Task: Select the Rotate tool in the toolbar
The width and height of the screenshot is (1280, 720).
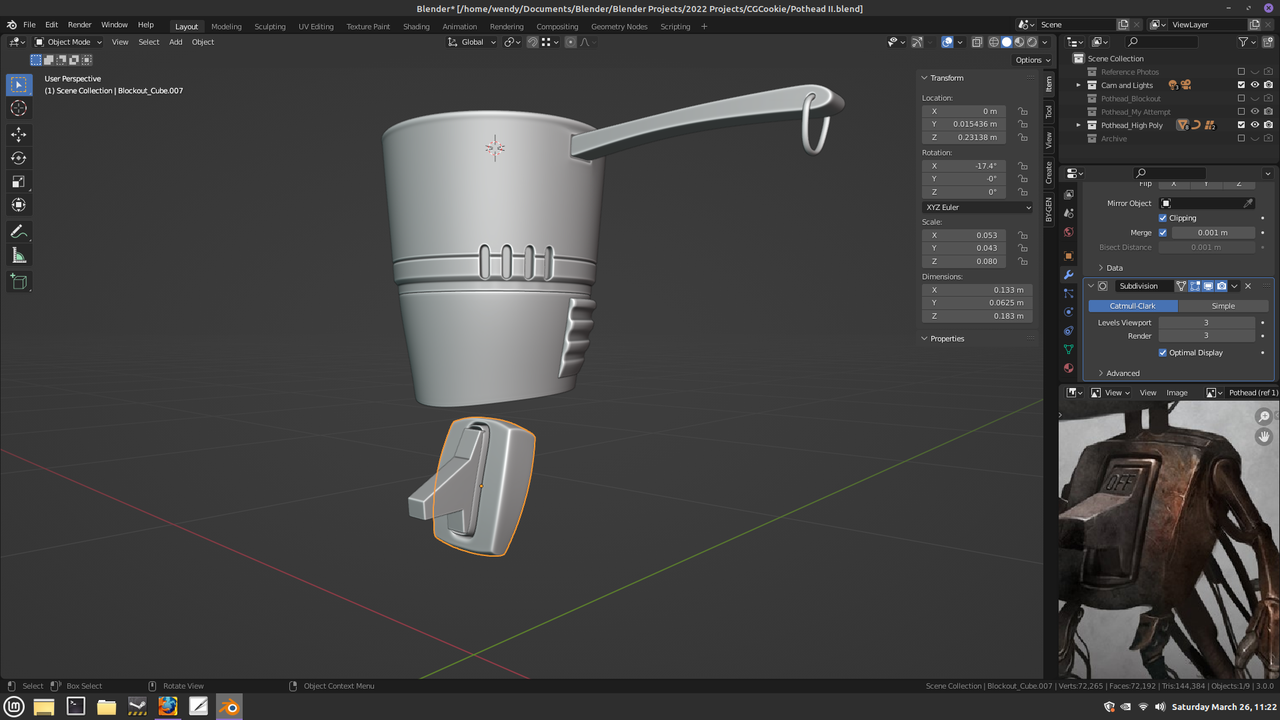Action: tap(19, 158)
